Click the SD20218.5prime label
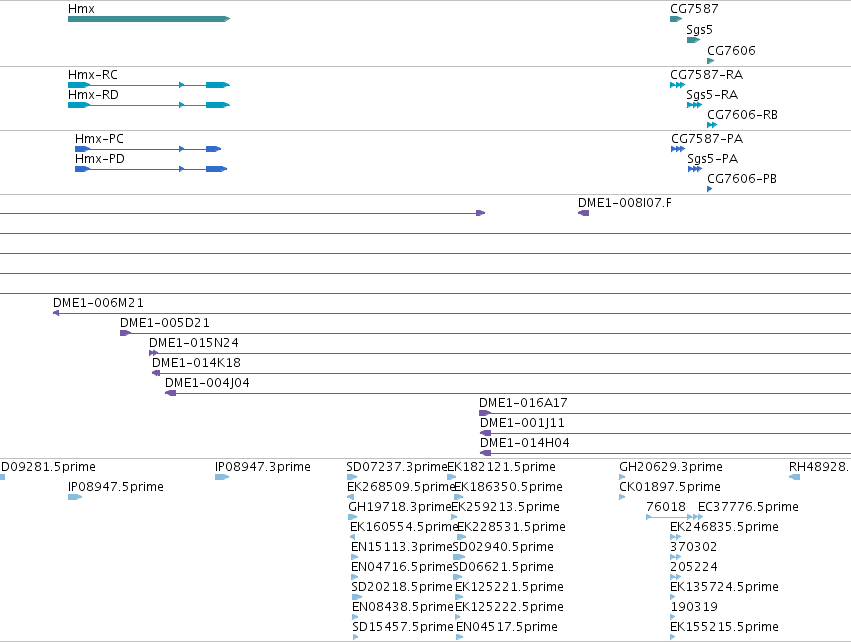This screenshot has width=851, height=642. pos(402,587)
